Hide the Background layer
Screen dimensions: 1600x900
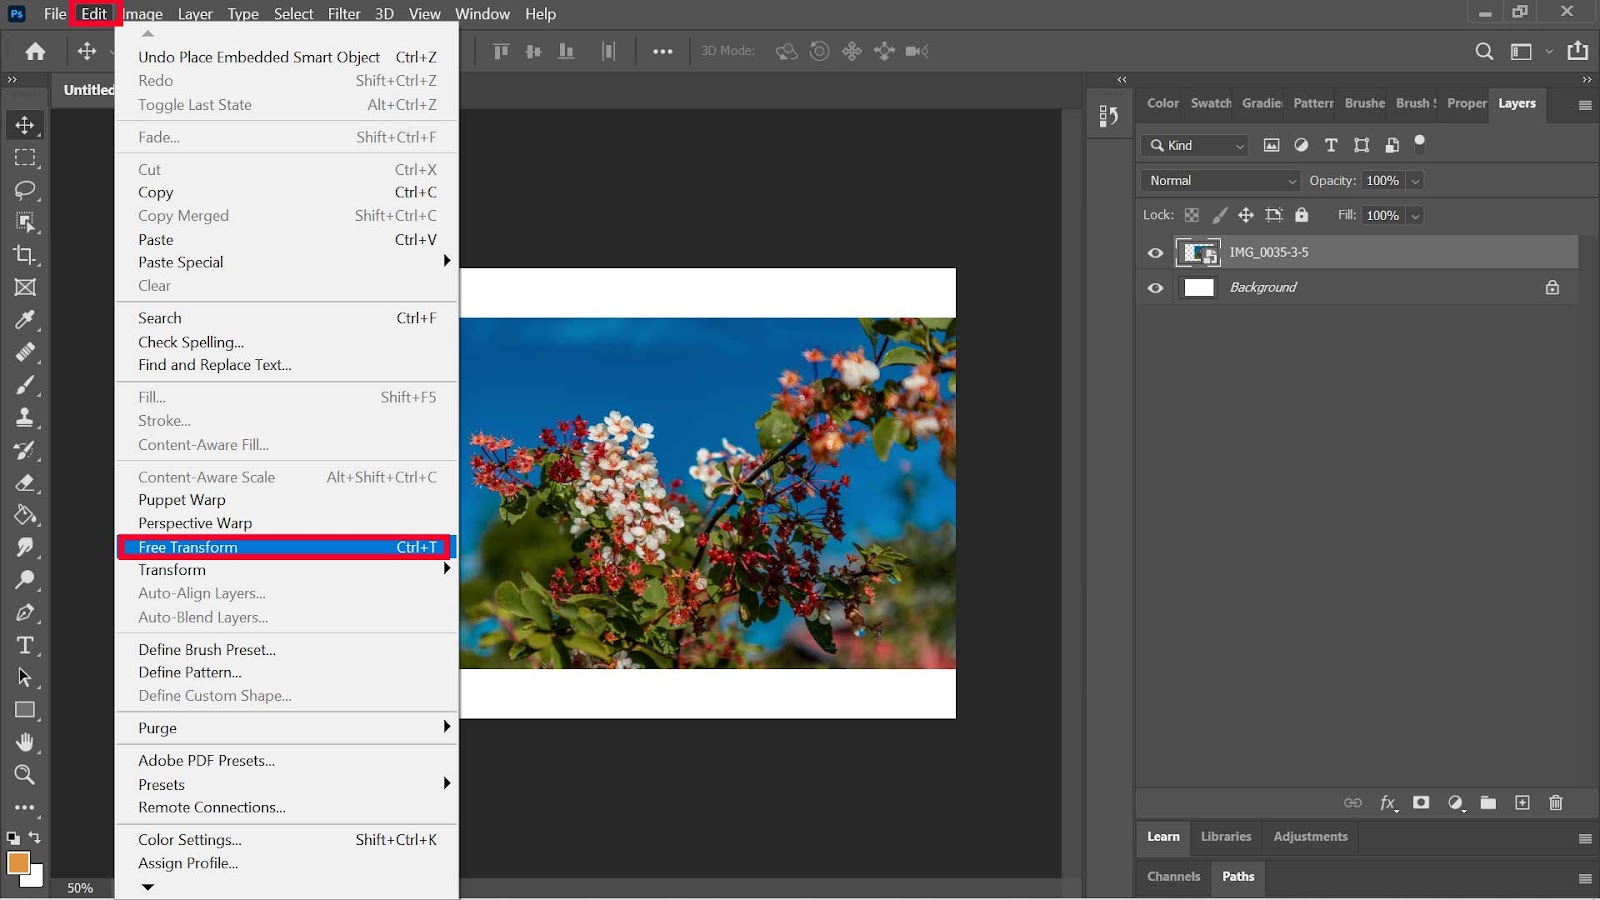(1155, 288)
